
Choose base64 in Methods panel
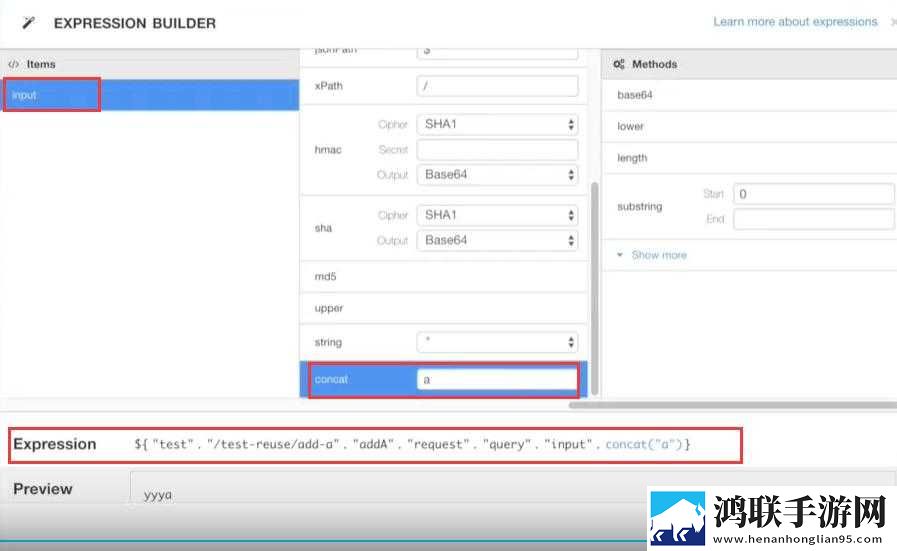coord(749,95)
